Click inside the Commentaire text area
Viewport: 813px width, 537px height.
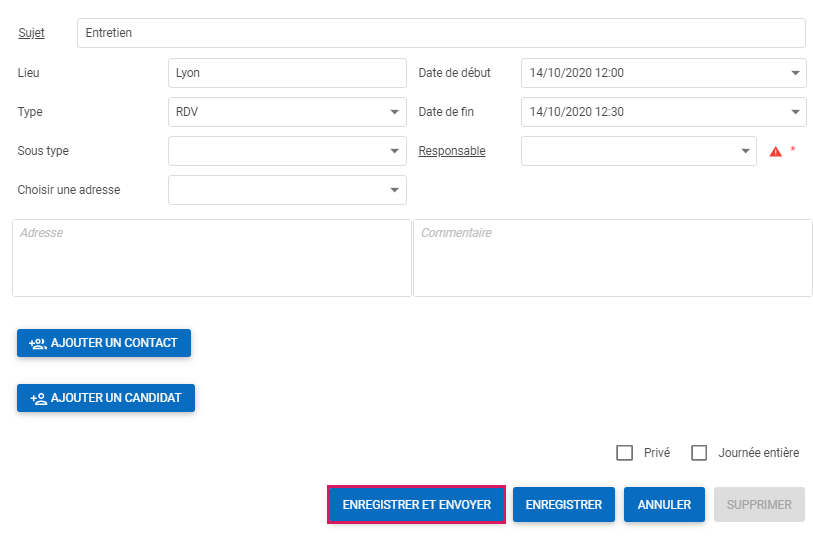612,260
